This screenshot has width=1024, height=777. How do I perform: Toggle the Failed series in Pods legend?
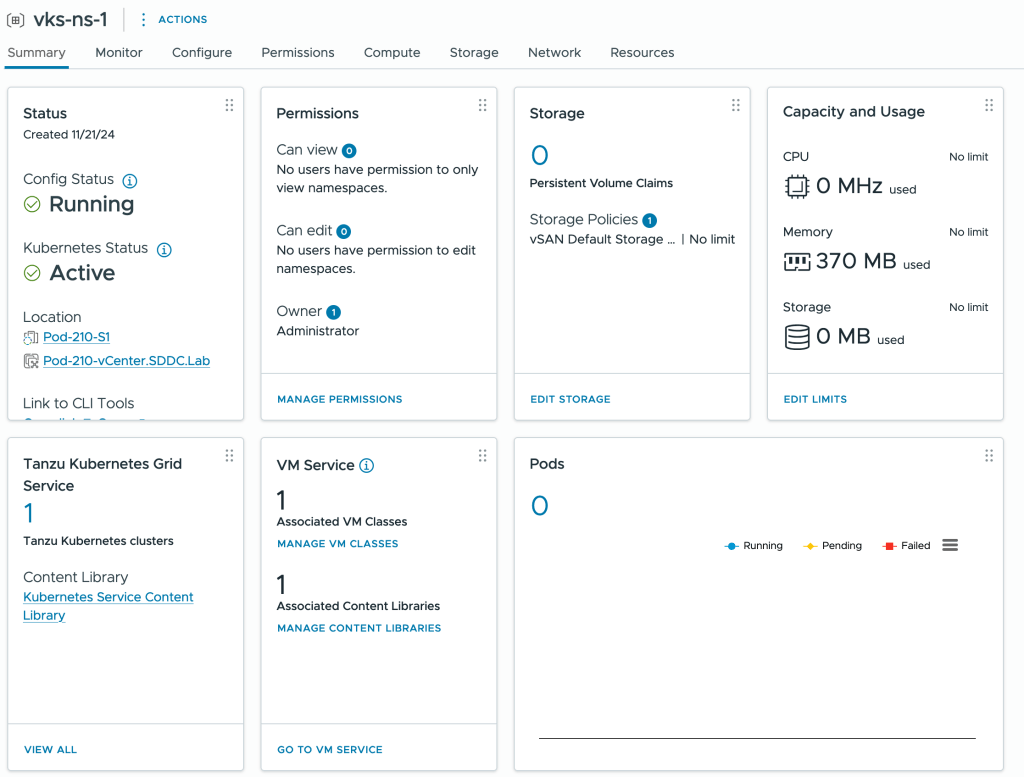907,546
